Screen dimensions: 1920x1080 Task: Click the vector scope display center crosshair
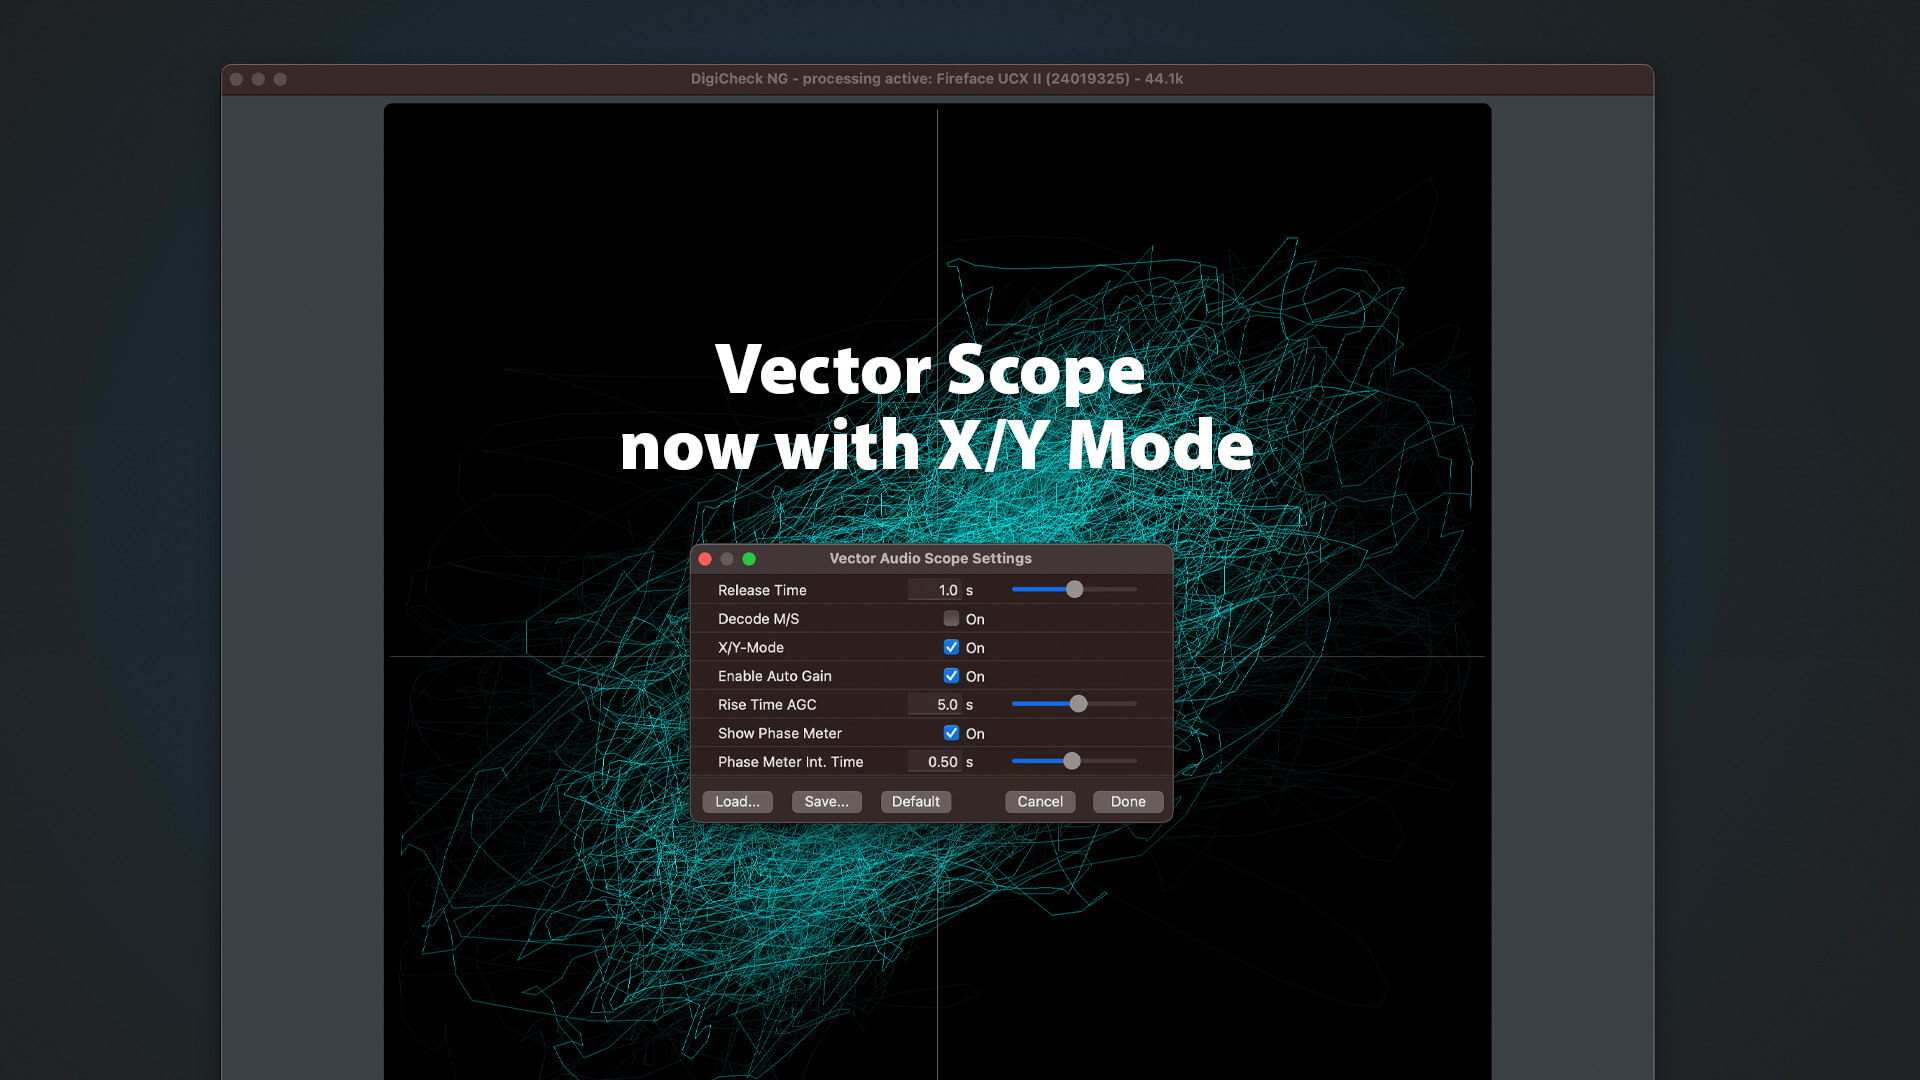pos(937,657)
